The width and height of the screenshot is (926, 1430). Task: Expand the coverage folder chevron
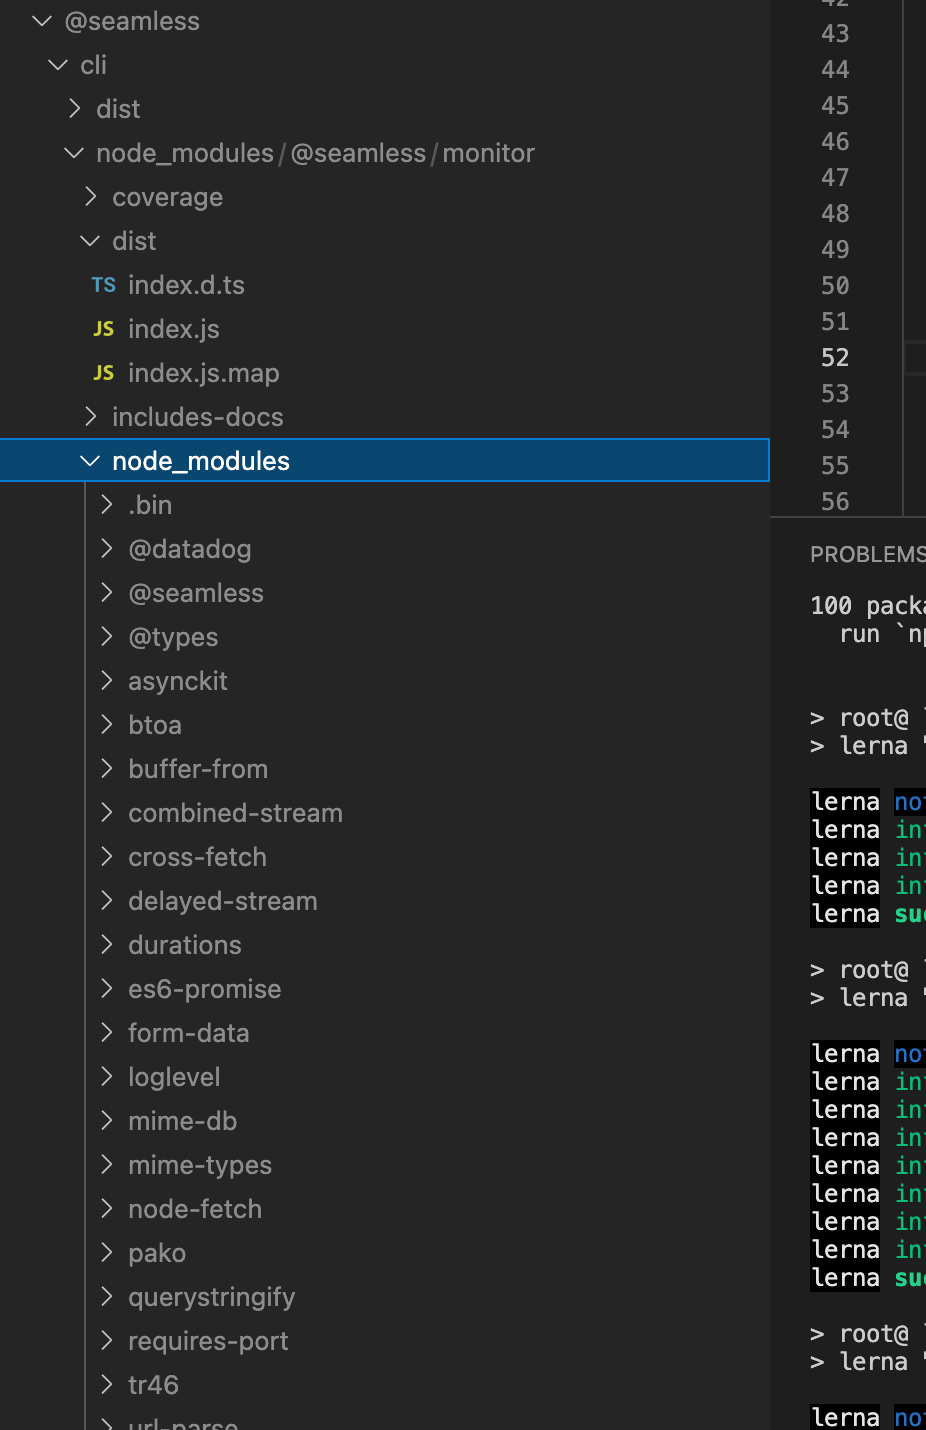(90, 197)
